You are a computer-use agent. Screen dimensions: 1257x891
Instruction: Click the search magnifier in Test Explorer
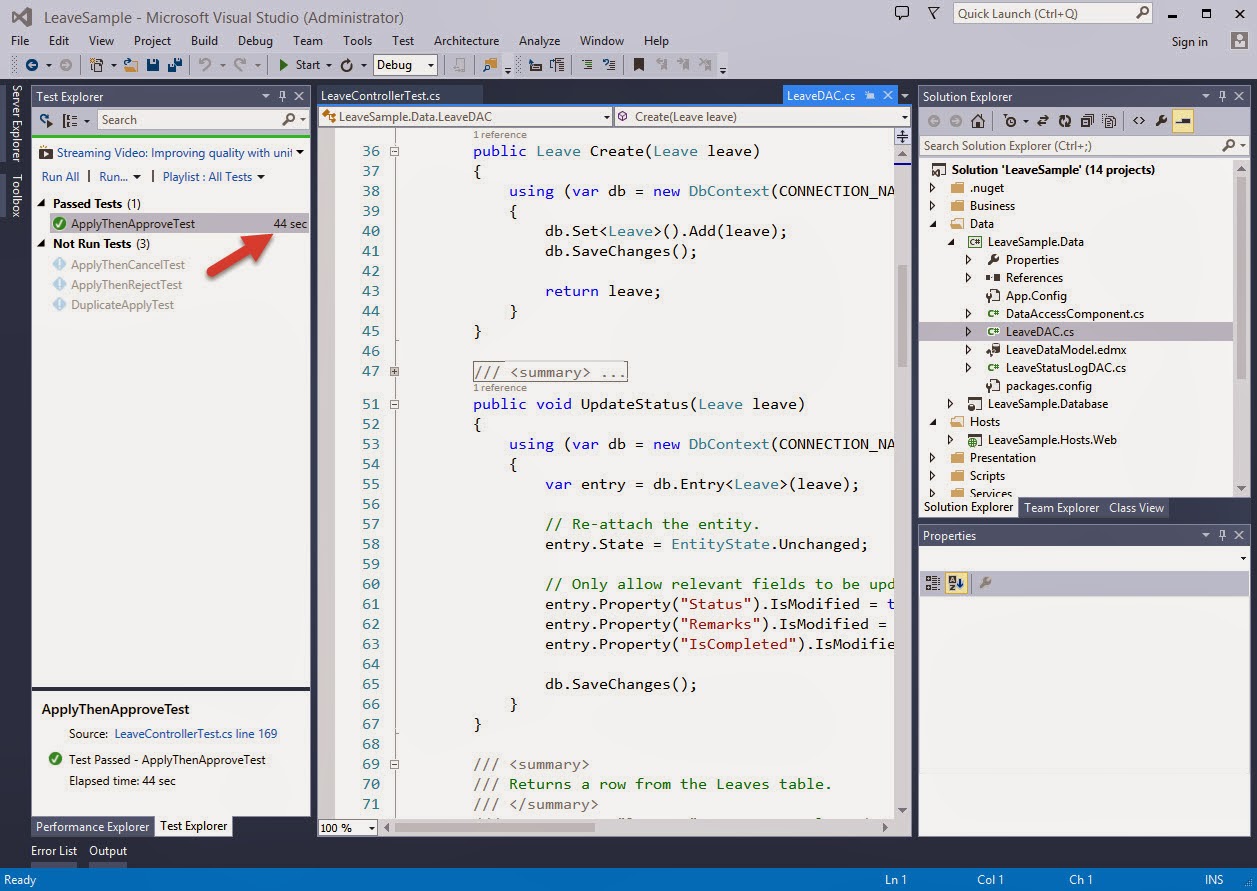290,120
